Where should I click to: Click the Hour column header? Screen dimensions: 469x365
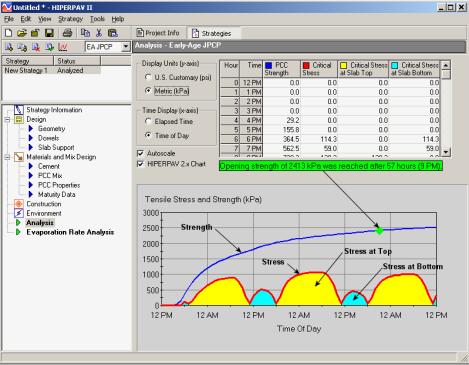(230, 69)
